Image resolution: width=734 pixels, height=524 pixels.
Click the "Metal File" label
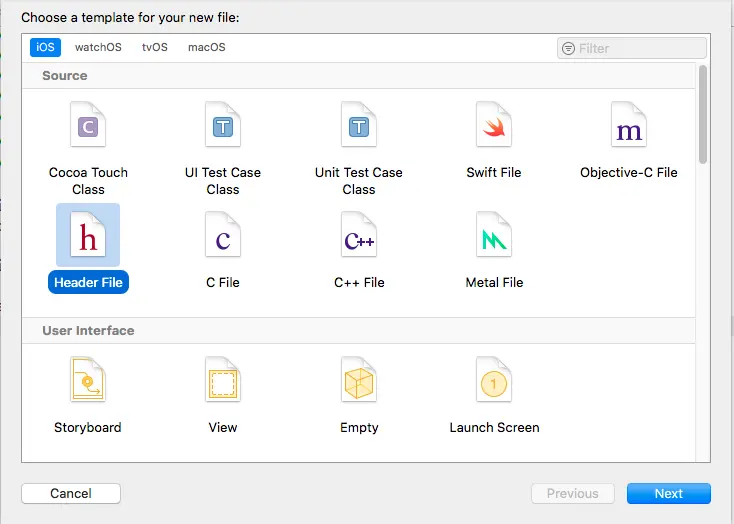click(494, 282)
